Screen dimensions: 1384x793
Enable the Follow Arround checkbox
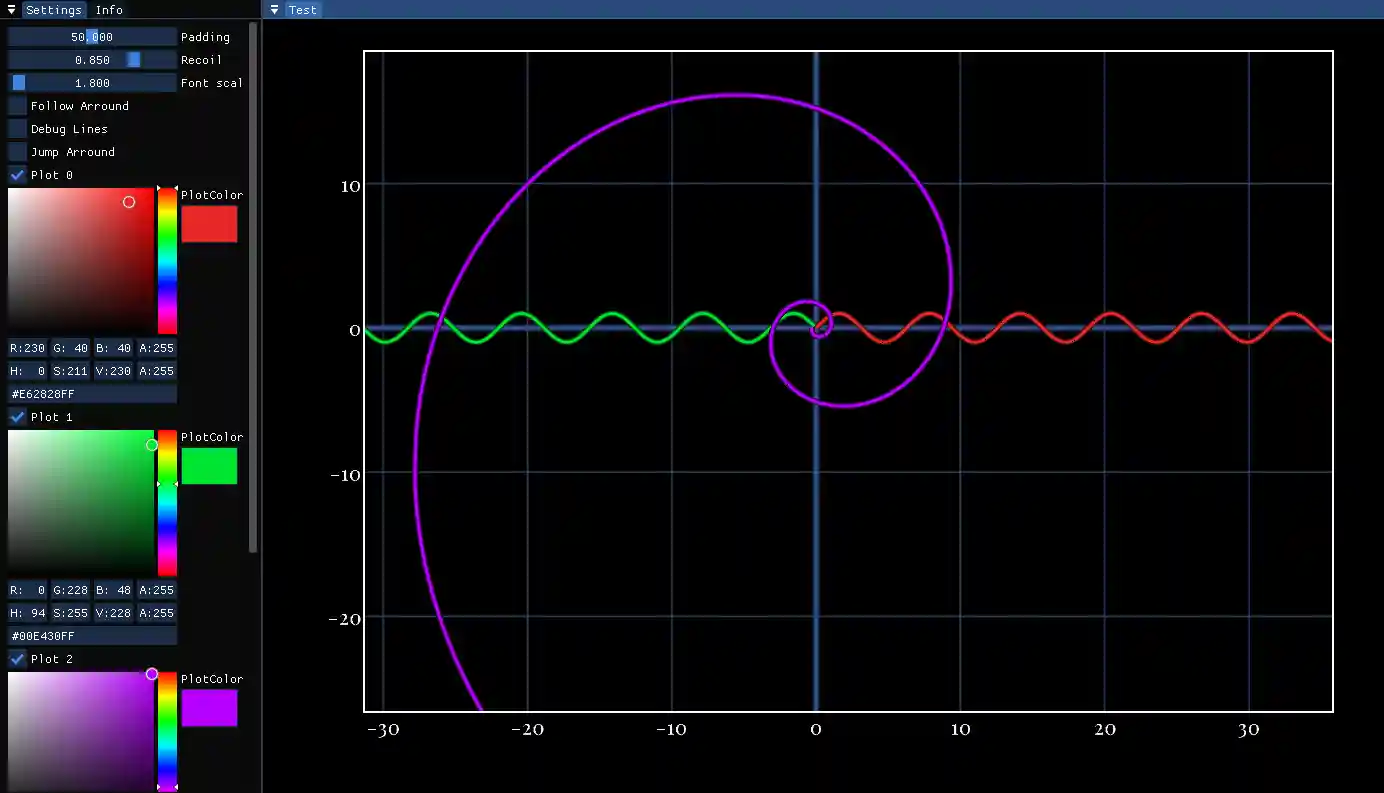pyautogui.click(x=16, y=105)
